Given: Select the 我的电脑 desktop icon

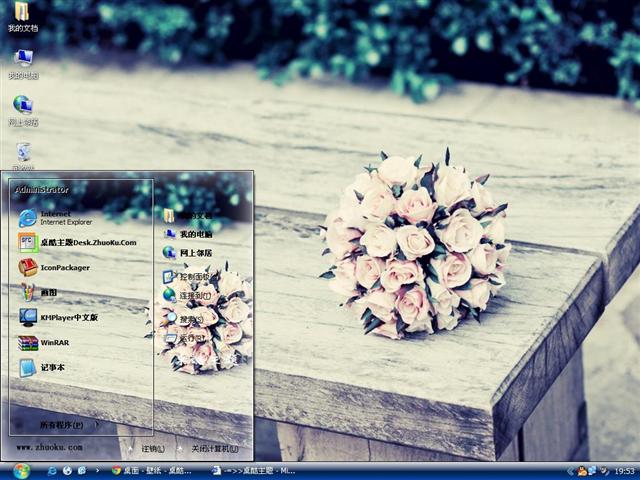Looking at the screenshot, I should 23,64.
